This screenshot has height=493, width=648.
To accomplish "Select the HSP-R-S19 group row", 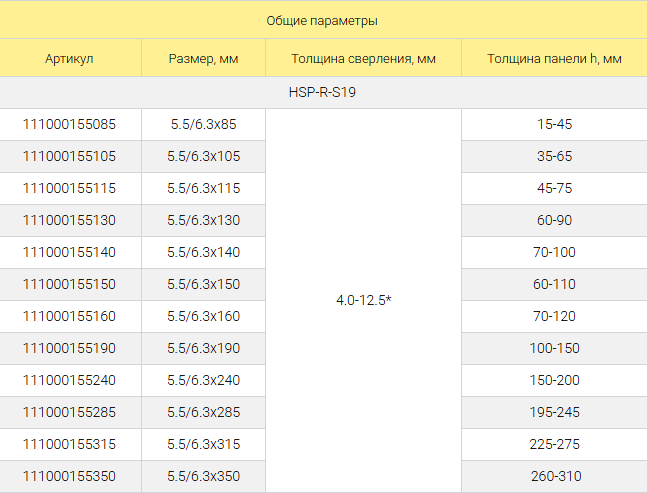I will (322, 92).
